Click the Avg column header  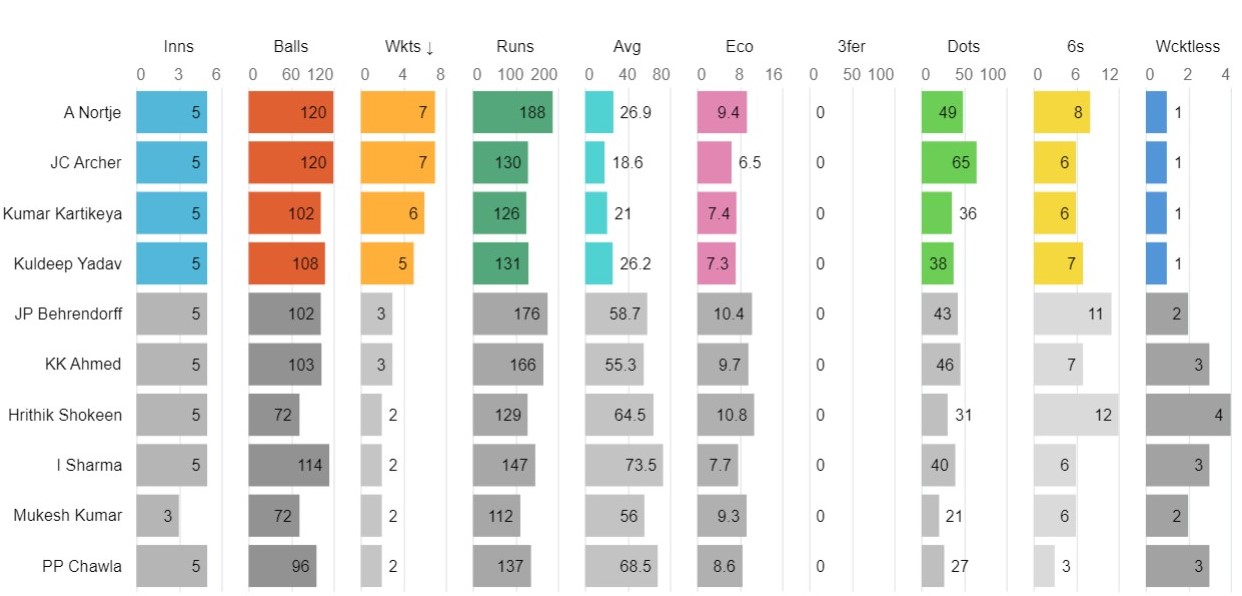tap(627, 47)
